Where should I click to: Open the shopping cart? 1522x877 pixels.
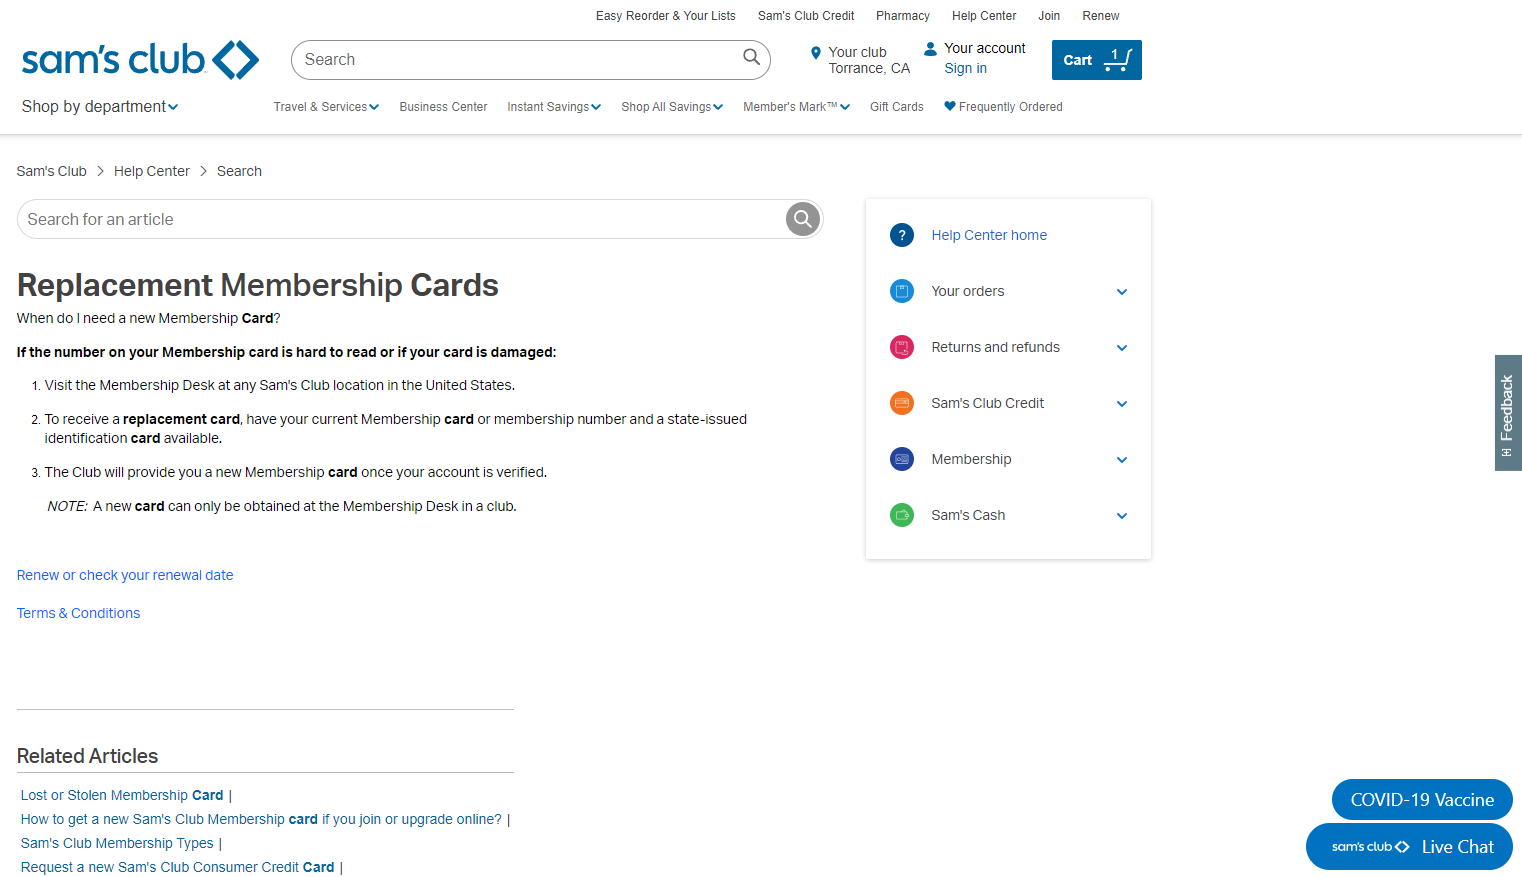tap(1096, 60)
